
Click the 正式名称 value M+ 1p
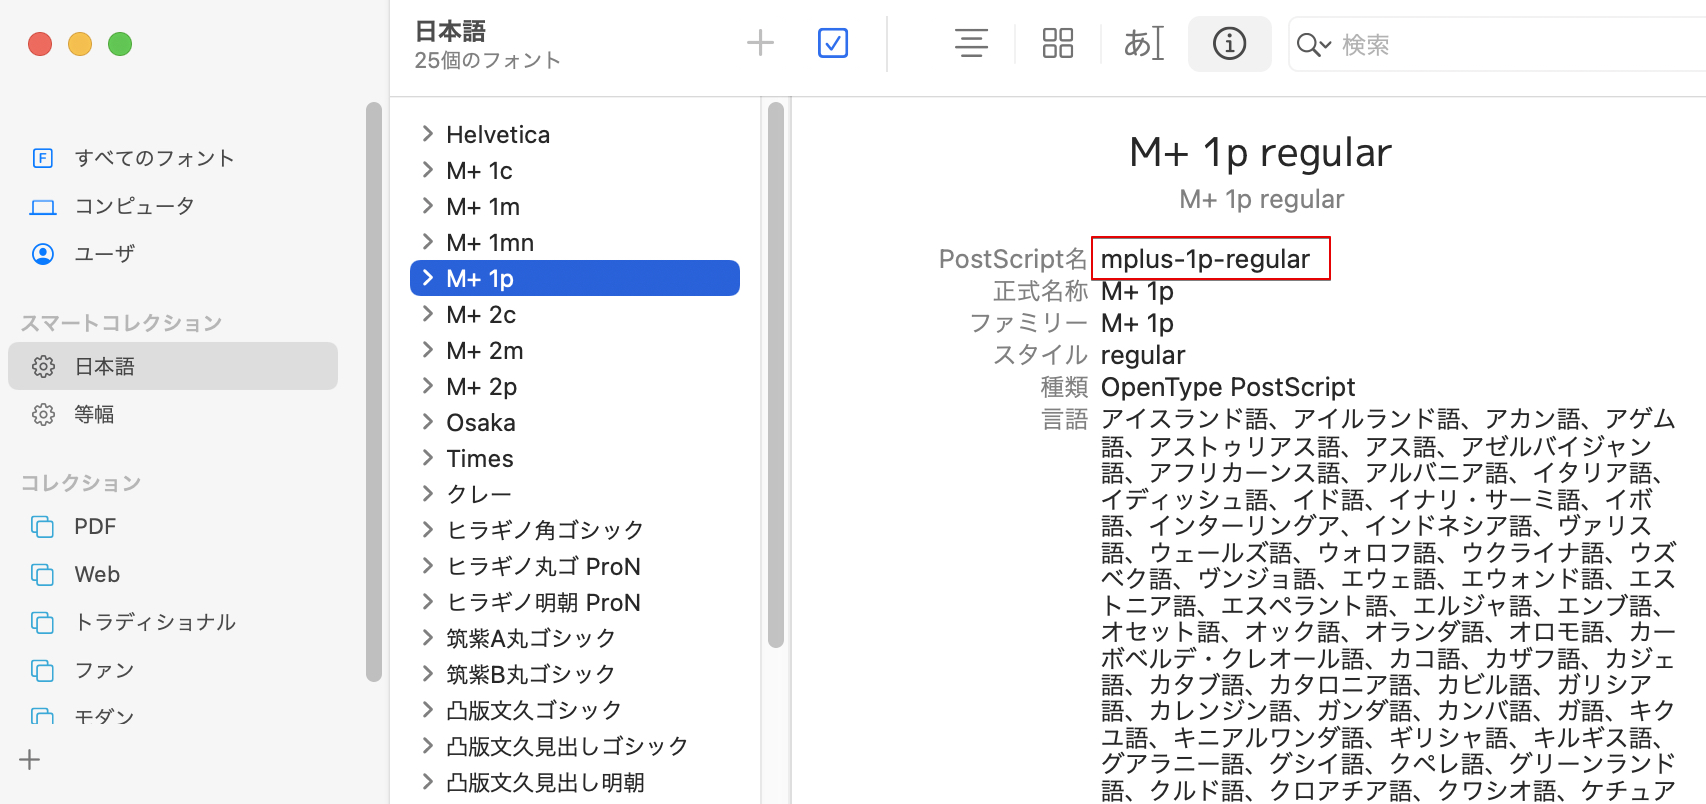click(x=1137, y=291)
